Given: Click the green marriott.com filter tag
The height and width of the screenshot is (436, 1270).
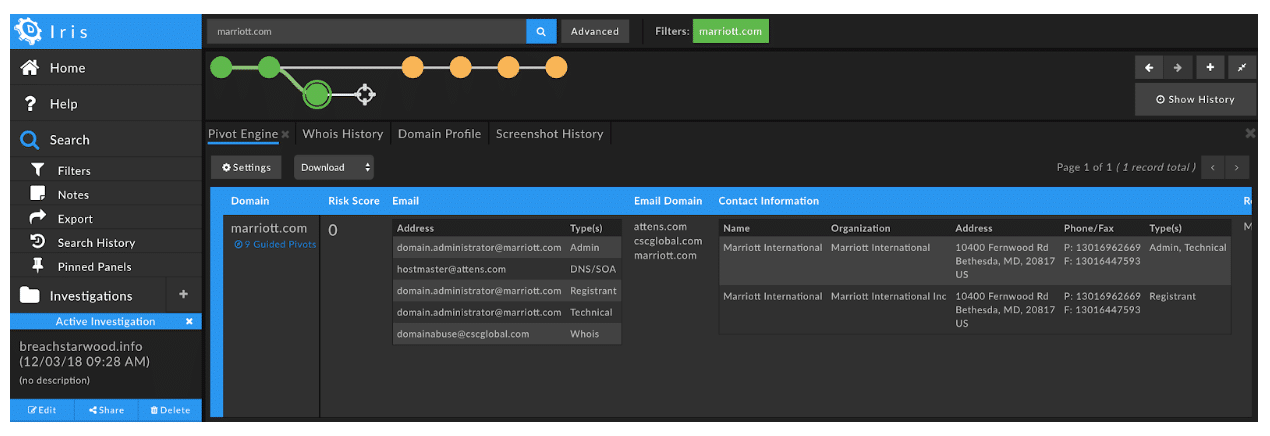Looking at the screenshot, I should point(730,31).
